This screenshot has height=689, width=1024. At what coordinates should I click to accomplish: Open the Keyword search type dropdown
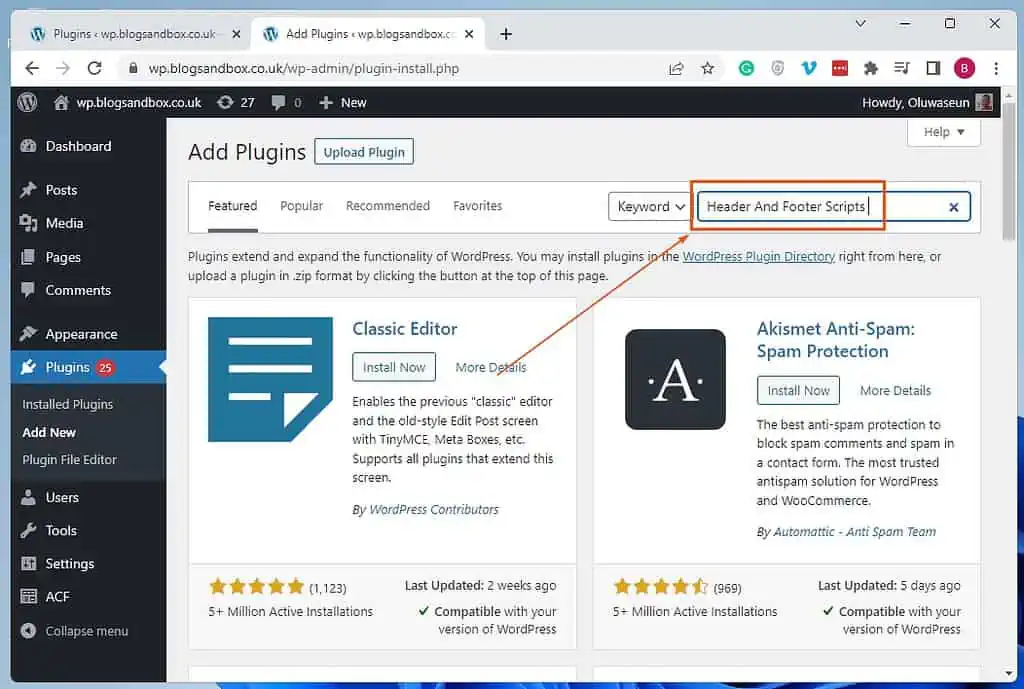[x=650, y=206]
